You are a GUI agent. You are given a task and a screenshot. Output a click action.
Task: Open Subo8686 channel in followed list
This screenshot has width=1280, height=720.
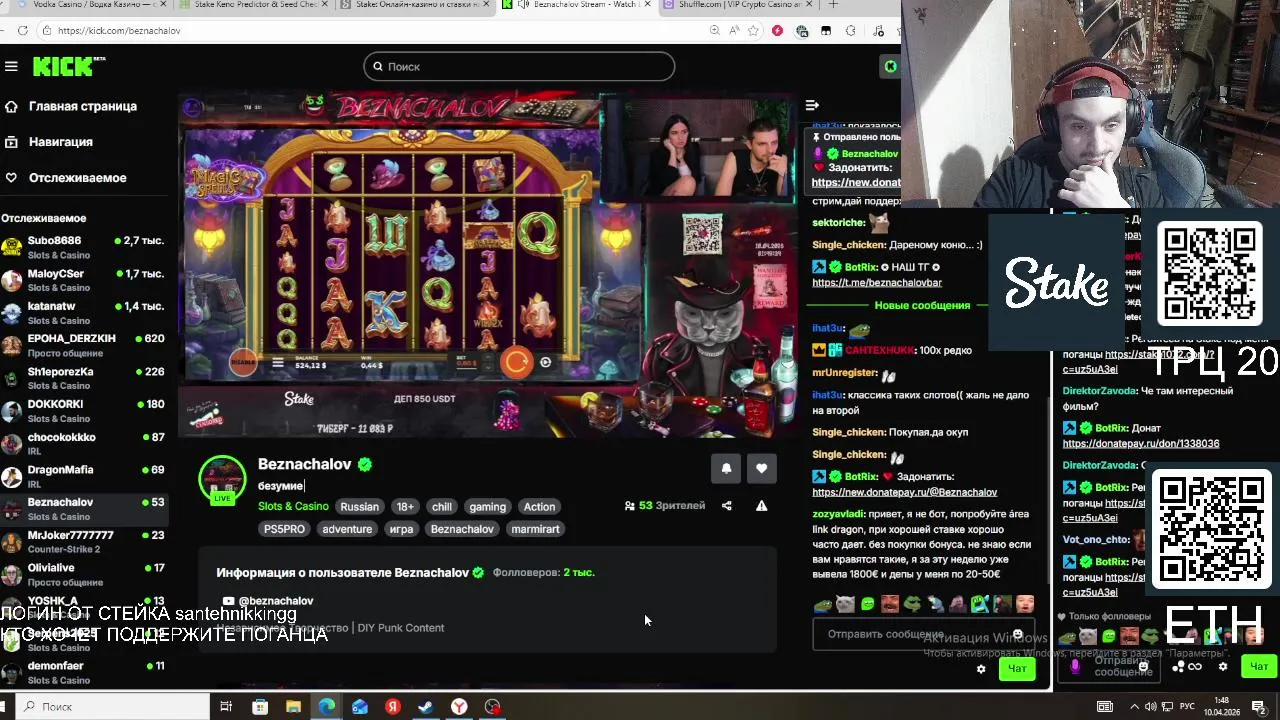click(x=83, y=248)
